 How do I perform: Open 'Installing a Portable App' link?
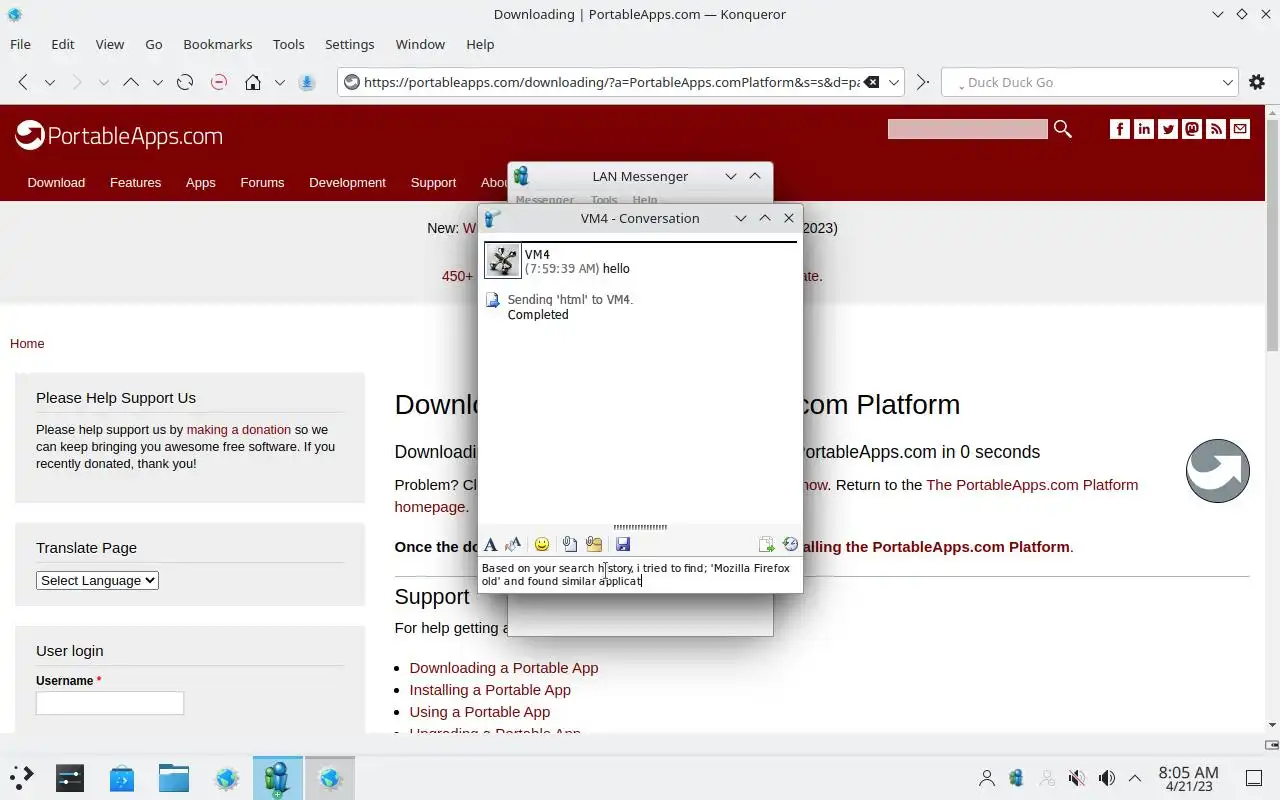(x=490, y=689)
